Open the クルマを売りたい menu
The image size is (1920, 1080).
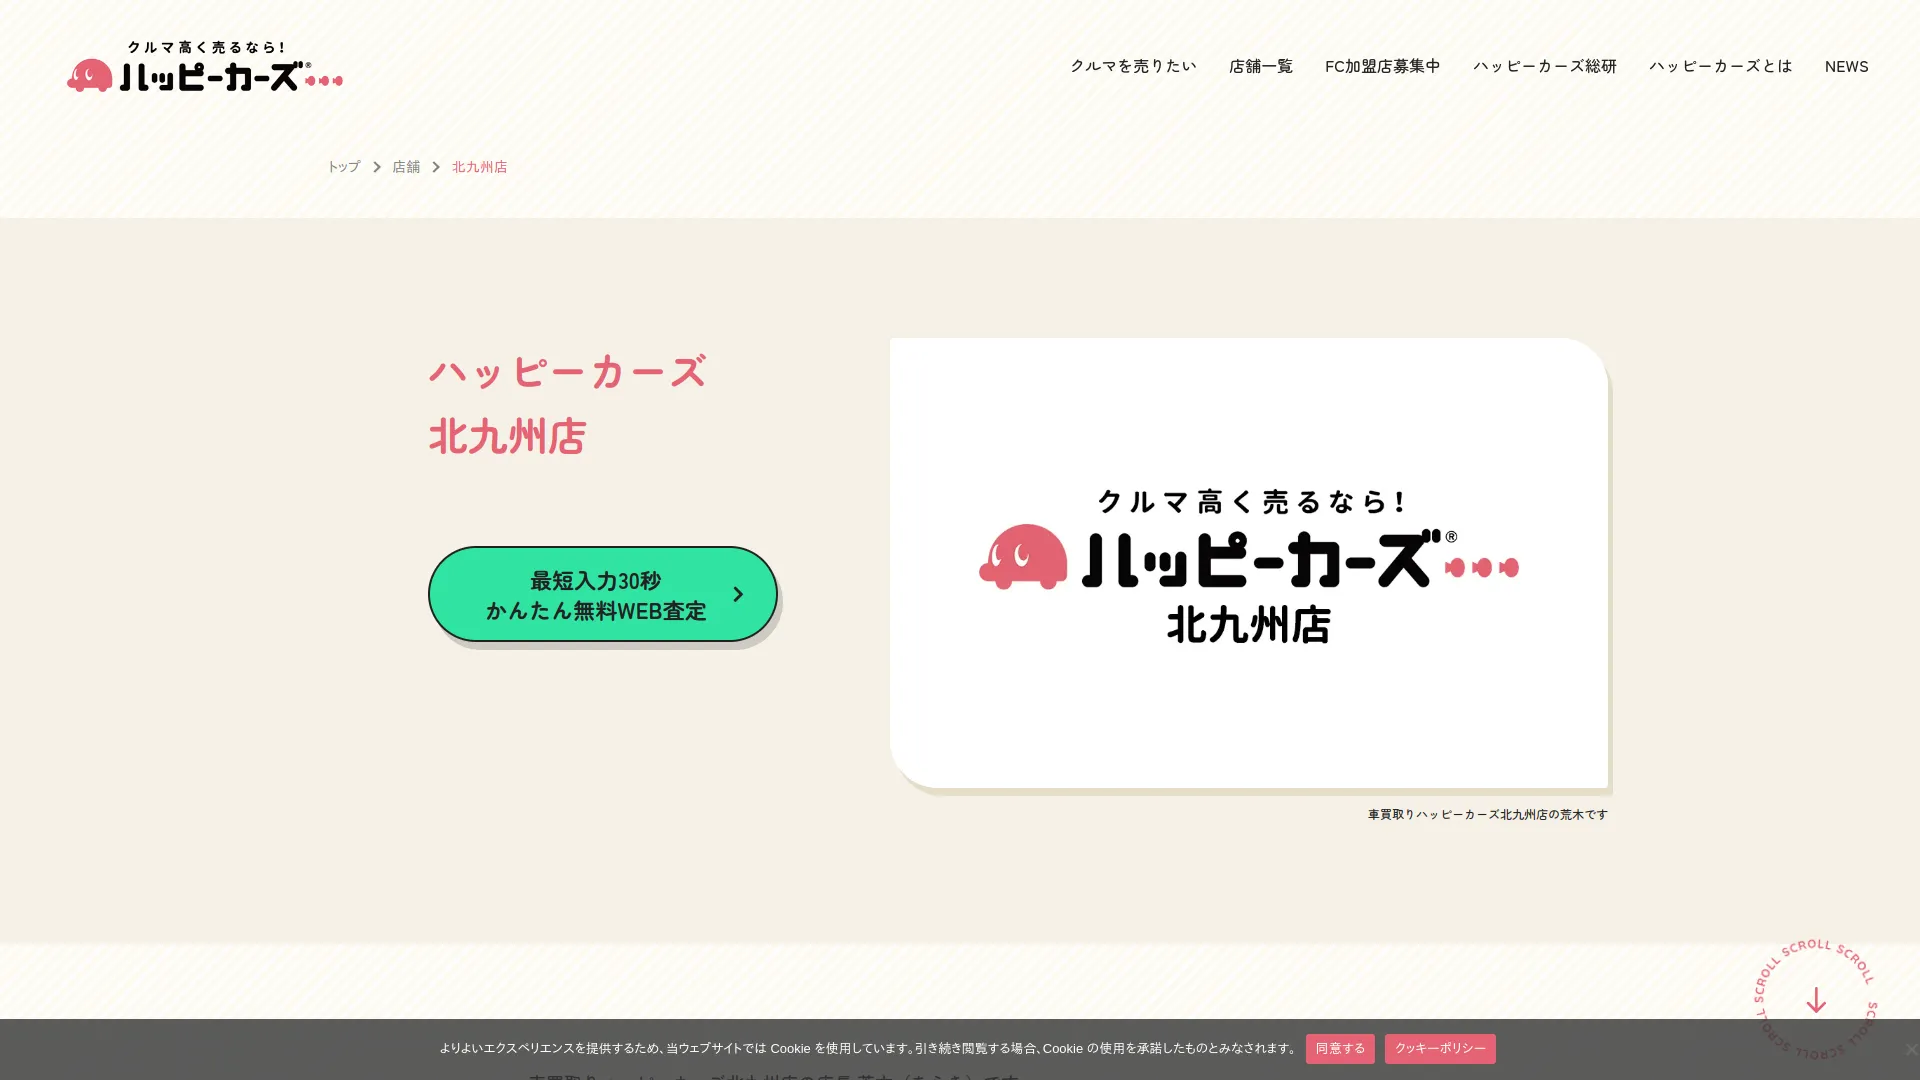pos(1133,66)
